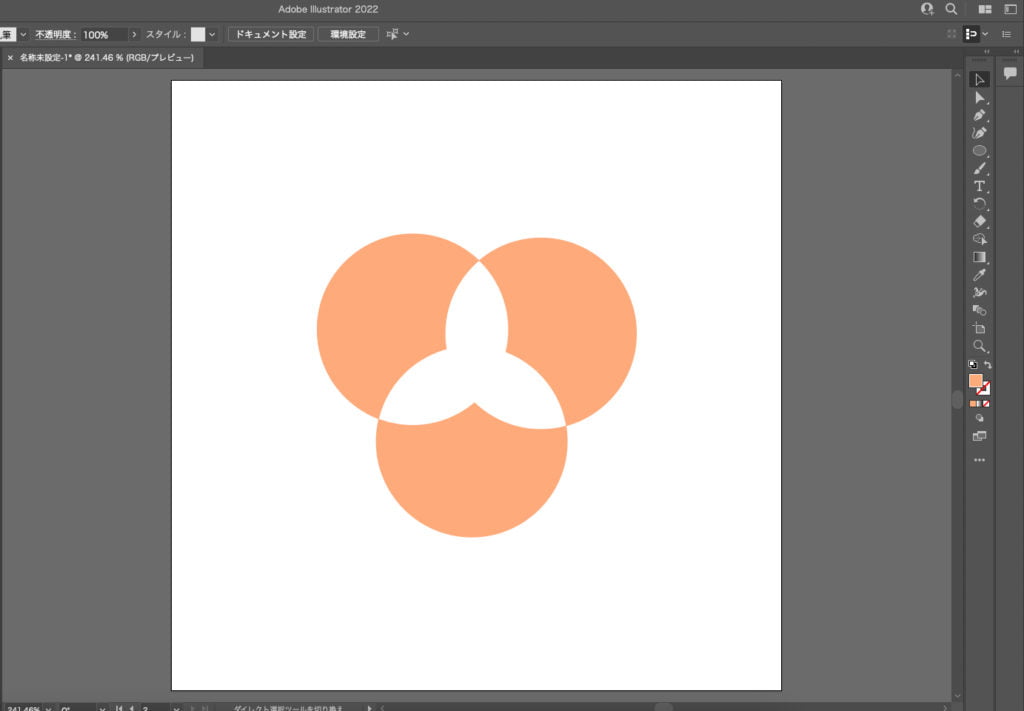Image resolution: width=1024 pixels, height=711 pixels.
Task: Open the スタイル dropdown arrow
Action: 212,34
